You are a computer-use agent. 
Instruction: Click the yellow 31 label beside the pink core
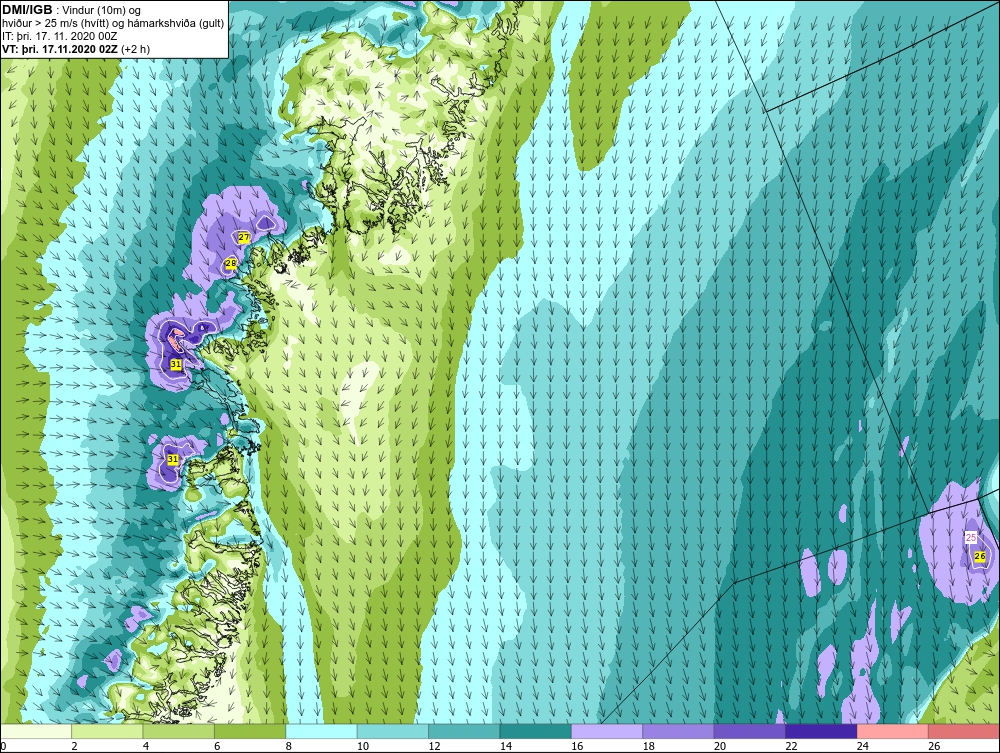(x=176, y=363)
